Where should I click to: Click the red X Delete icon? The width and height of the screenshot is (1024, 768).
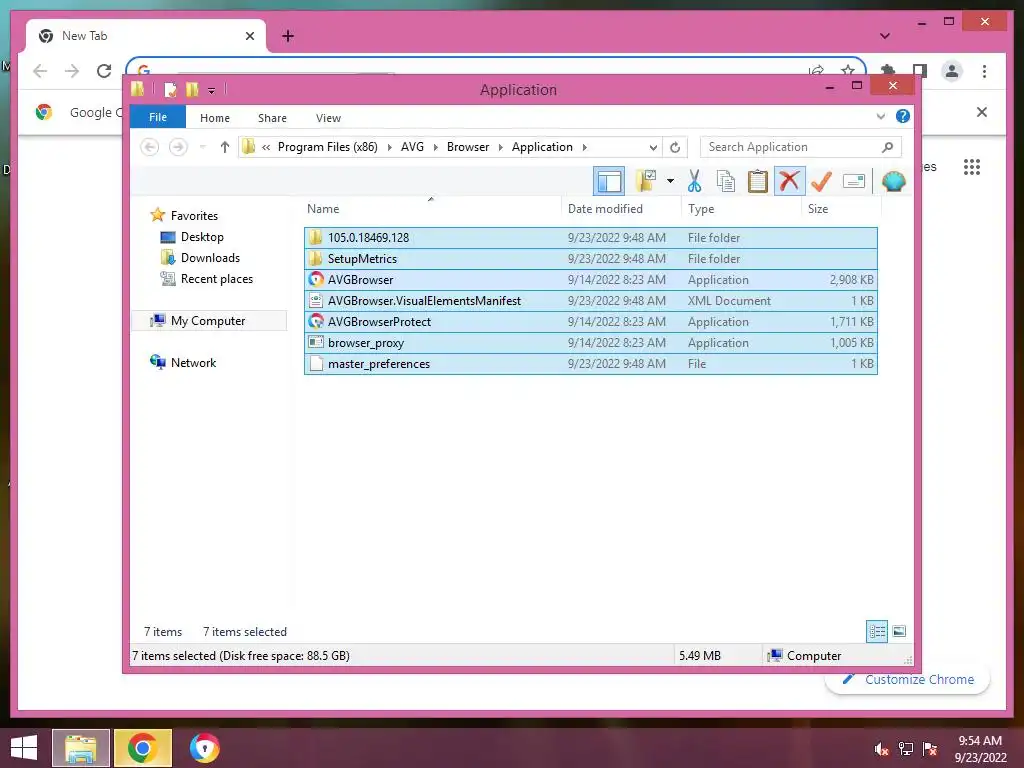point(789,181)
